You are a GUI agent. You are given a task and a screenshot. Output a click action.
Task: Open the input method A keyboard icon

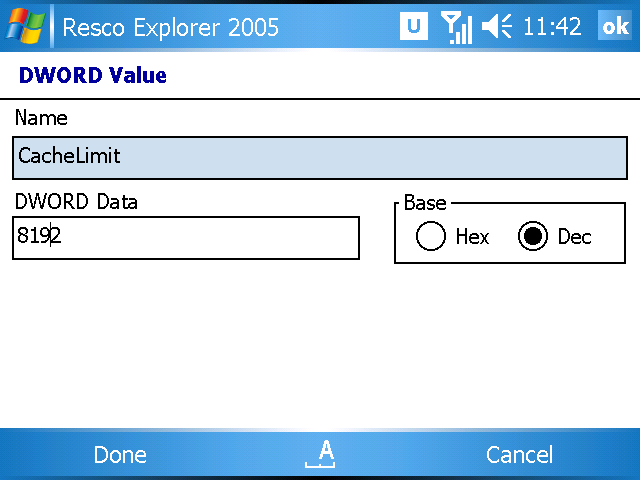click(x=320, y=454)
